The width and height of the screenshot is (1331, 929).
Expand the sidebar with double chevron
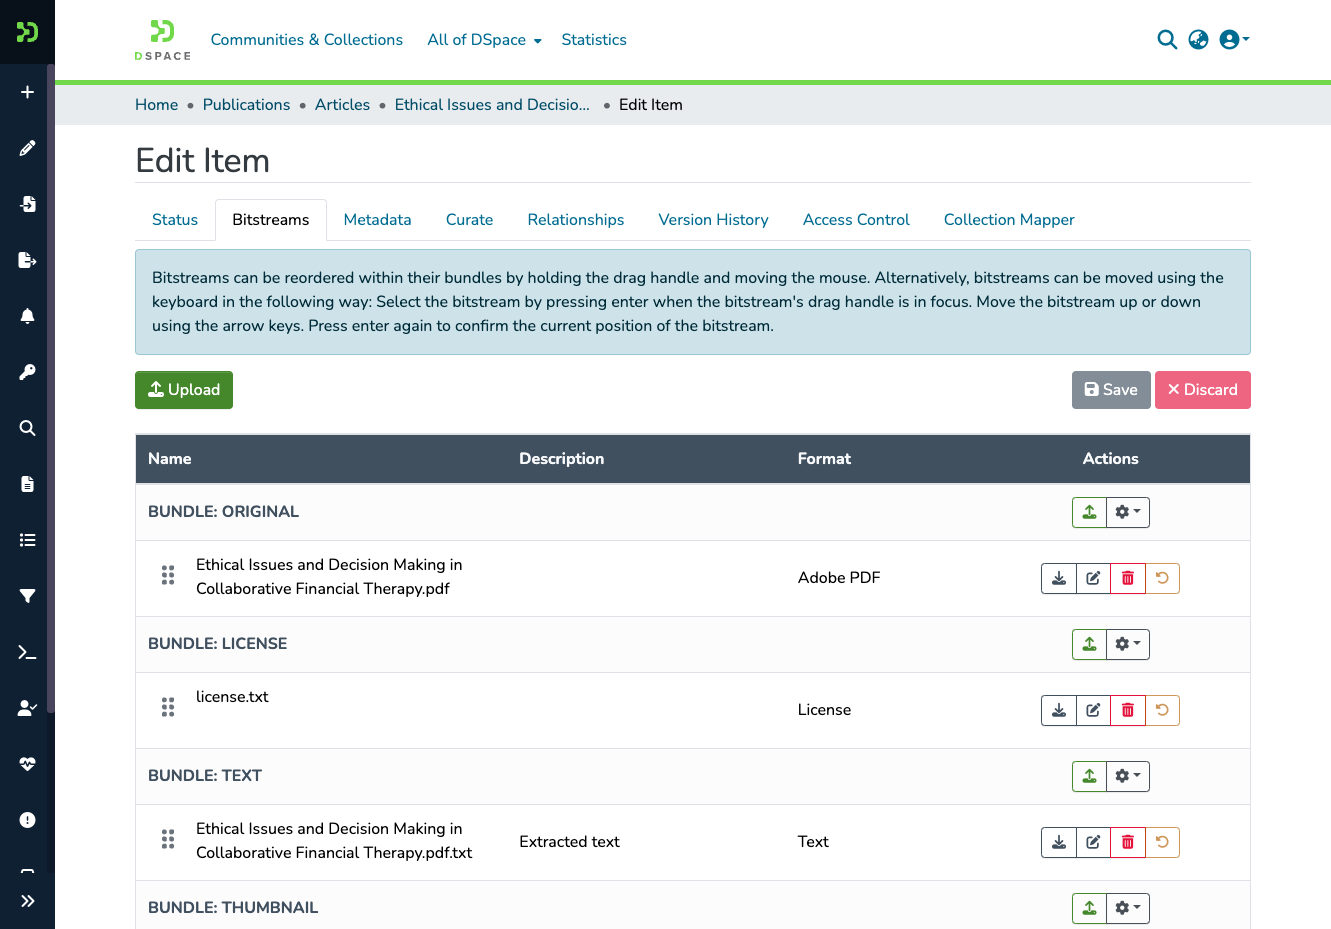pyautogui.click(x=27, y=901)
